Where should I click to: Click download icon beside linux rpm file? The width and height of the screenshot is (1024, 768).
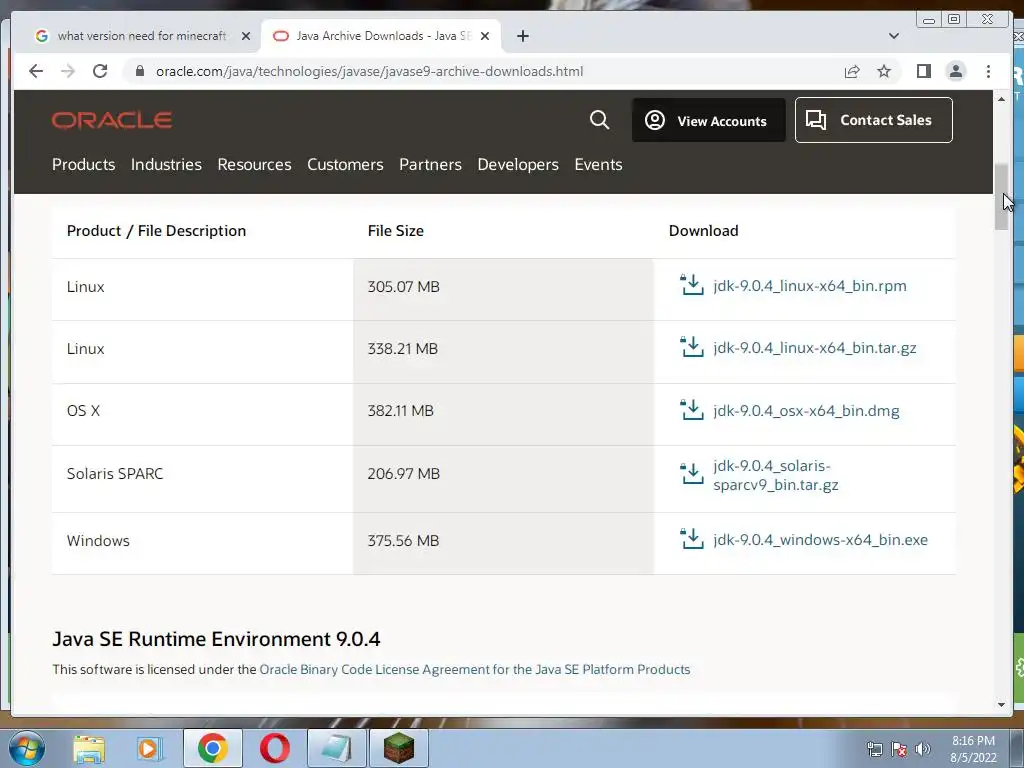(692, 285)
